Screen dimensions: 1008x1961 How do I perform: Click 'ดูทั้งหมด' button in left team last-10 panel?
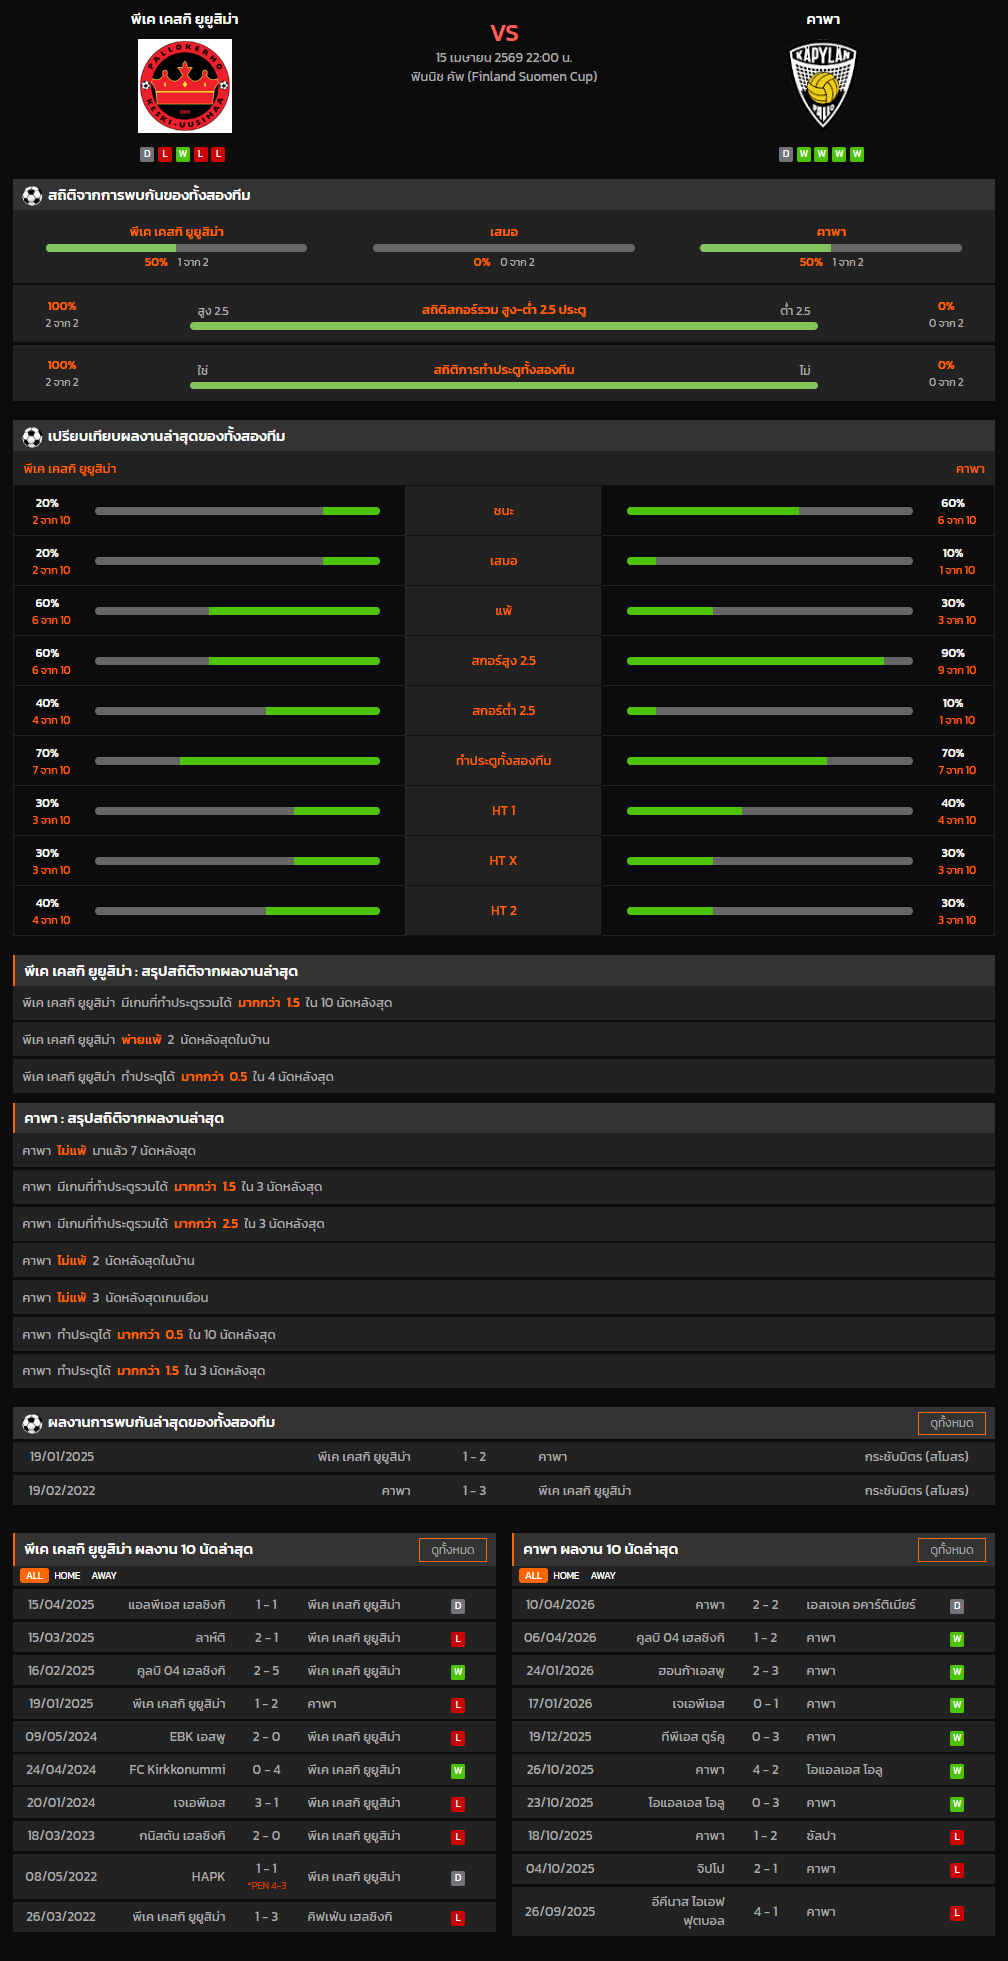[x=452, y=1550]
